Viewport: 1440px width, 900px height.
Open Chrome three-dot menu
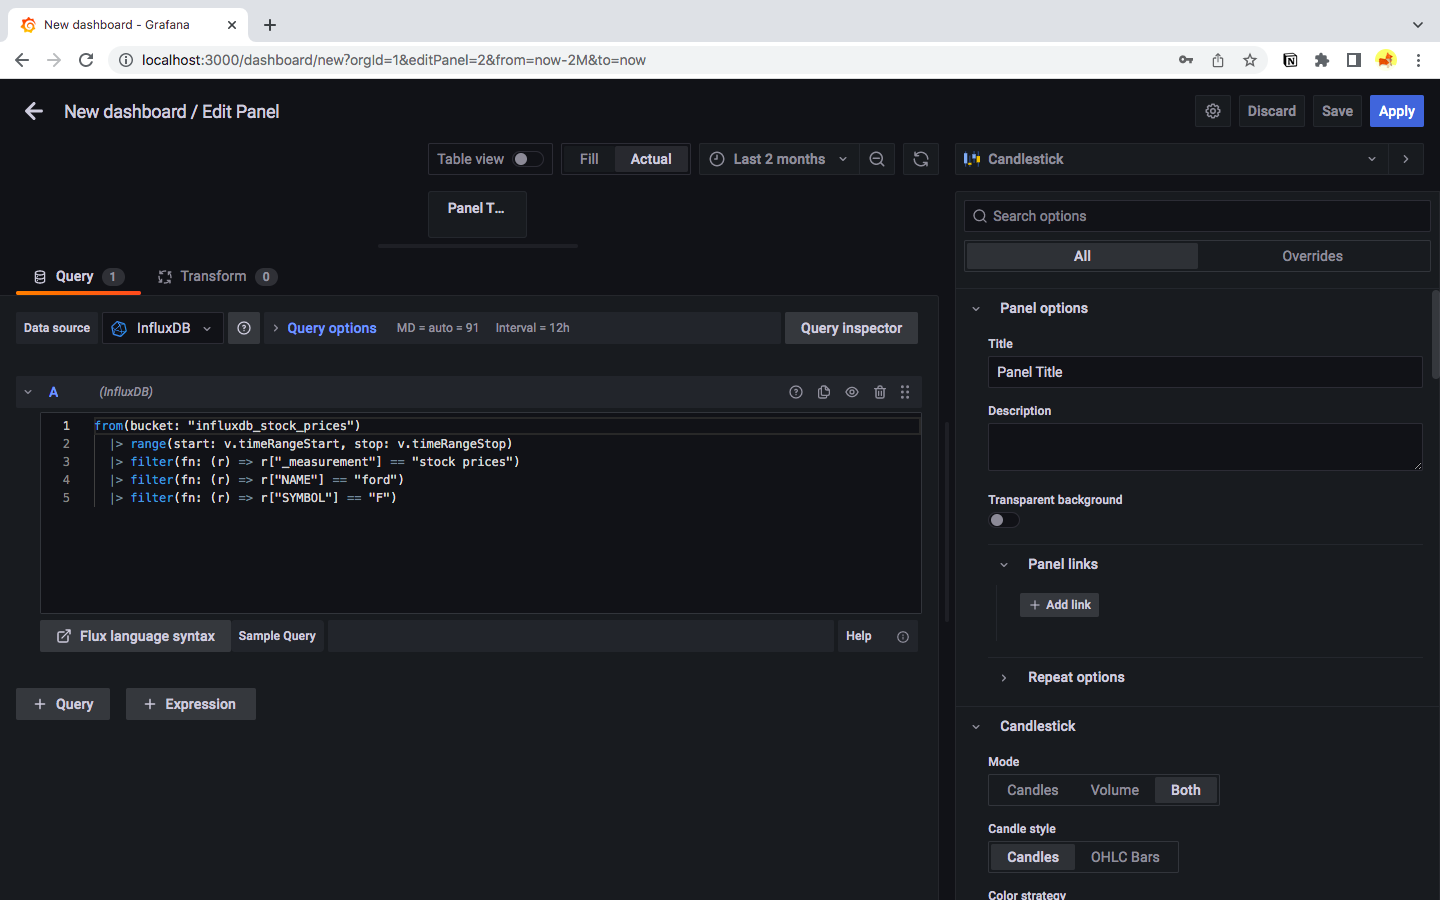pyautogui.click(x=1418, y=60)
